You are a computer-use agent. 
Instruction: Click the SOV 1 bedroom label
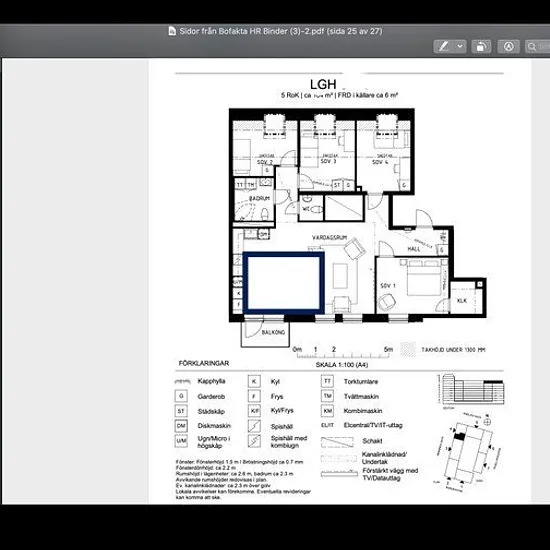pyautogui.click(x=388, y=286)
